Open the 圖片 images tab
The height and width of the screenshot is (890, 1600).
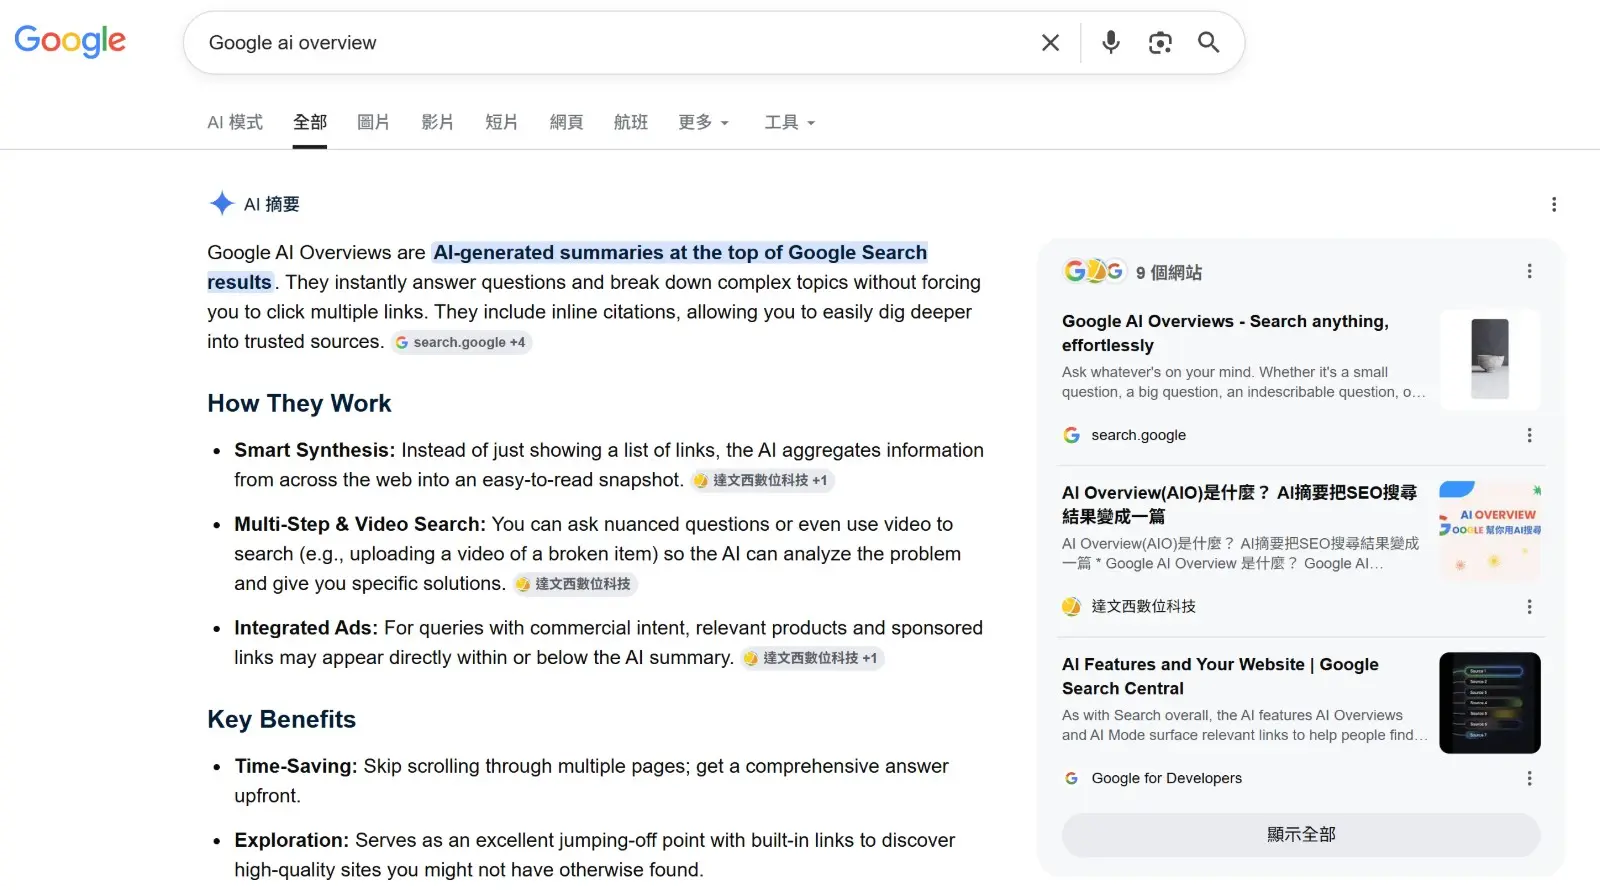[x=373, y=122]
